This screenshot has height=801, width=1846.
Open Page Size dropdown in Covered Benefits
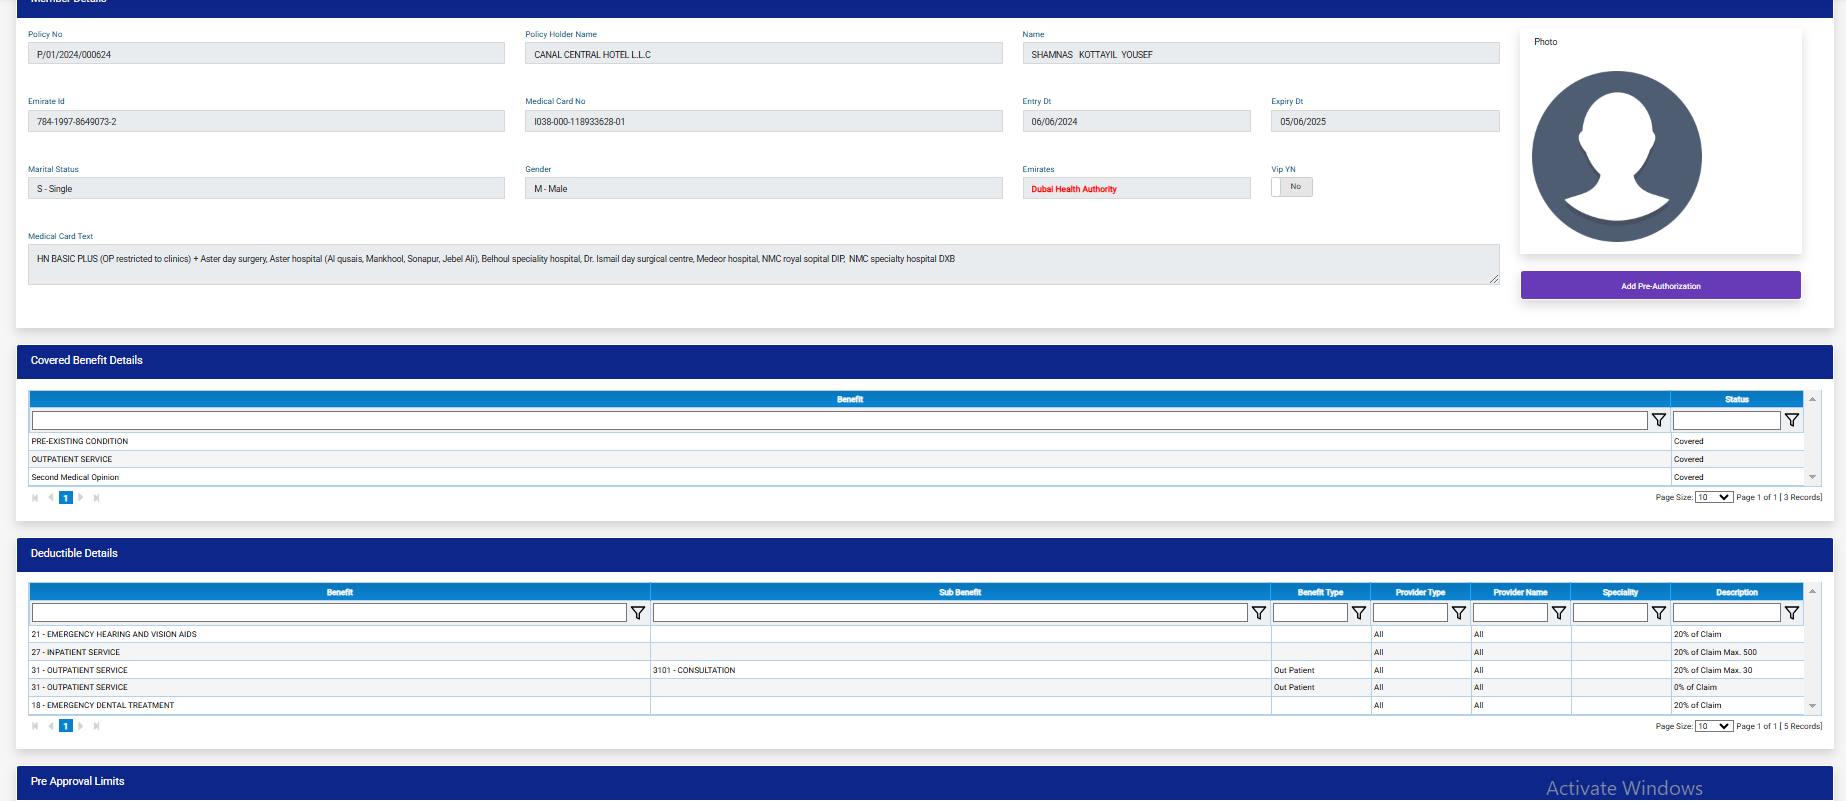[x=1713, y=497]
